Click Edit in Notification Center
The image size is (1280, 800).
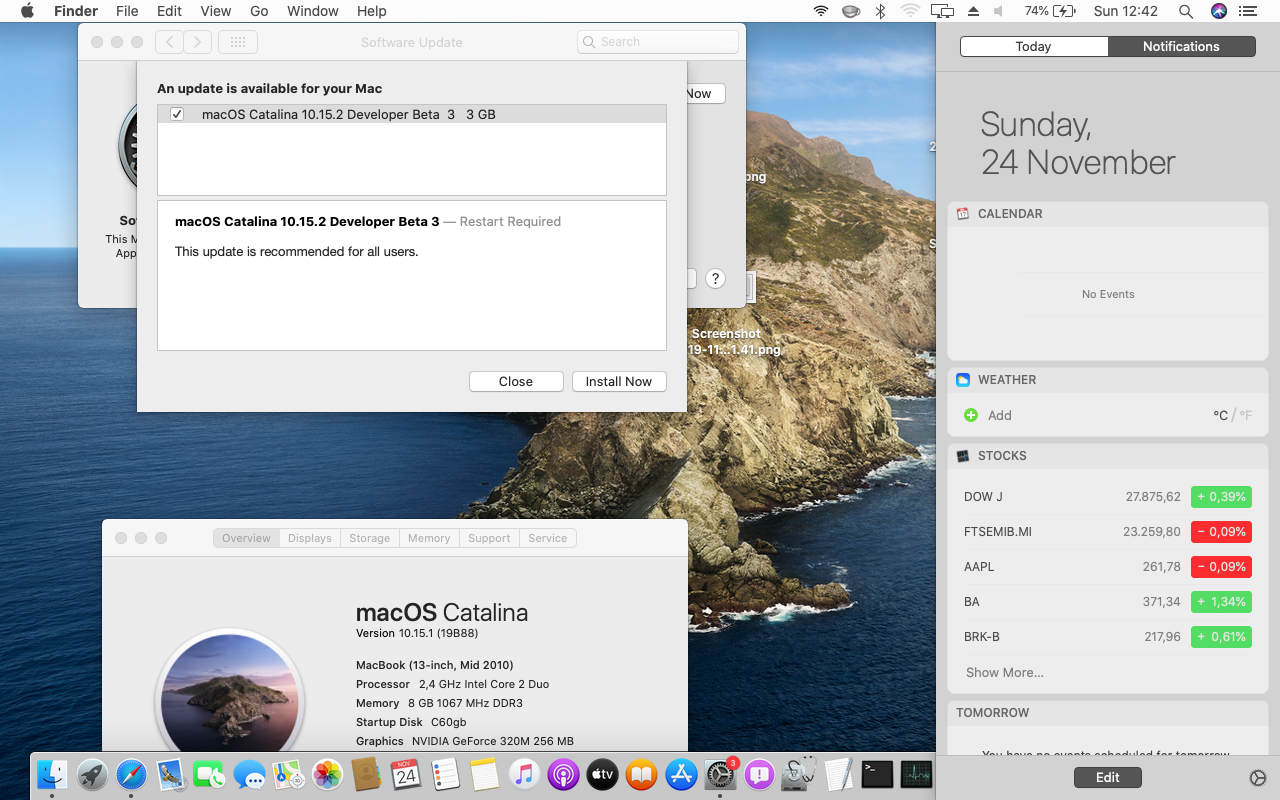(1108, 777)
